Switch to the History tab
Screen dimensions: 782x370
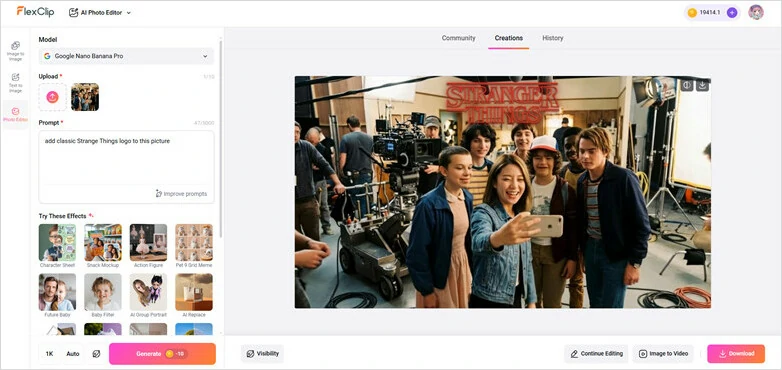point(553,38)
